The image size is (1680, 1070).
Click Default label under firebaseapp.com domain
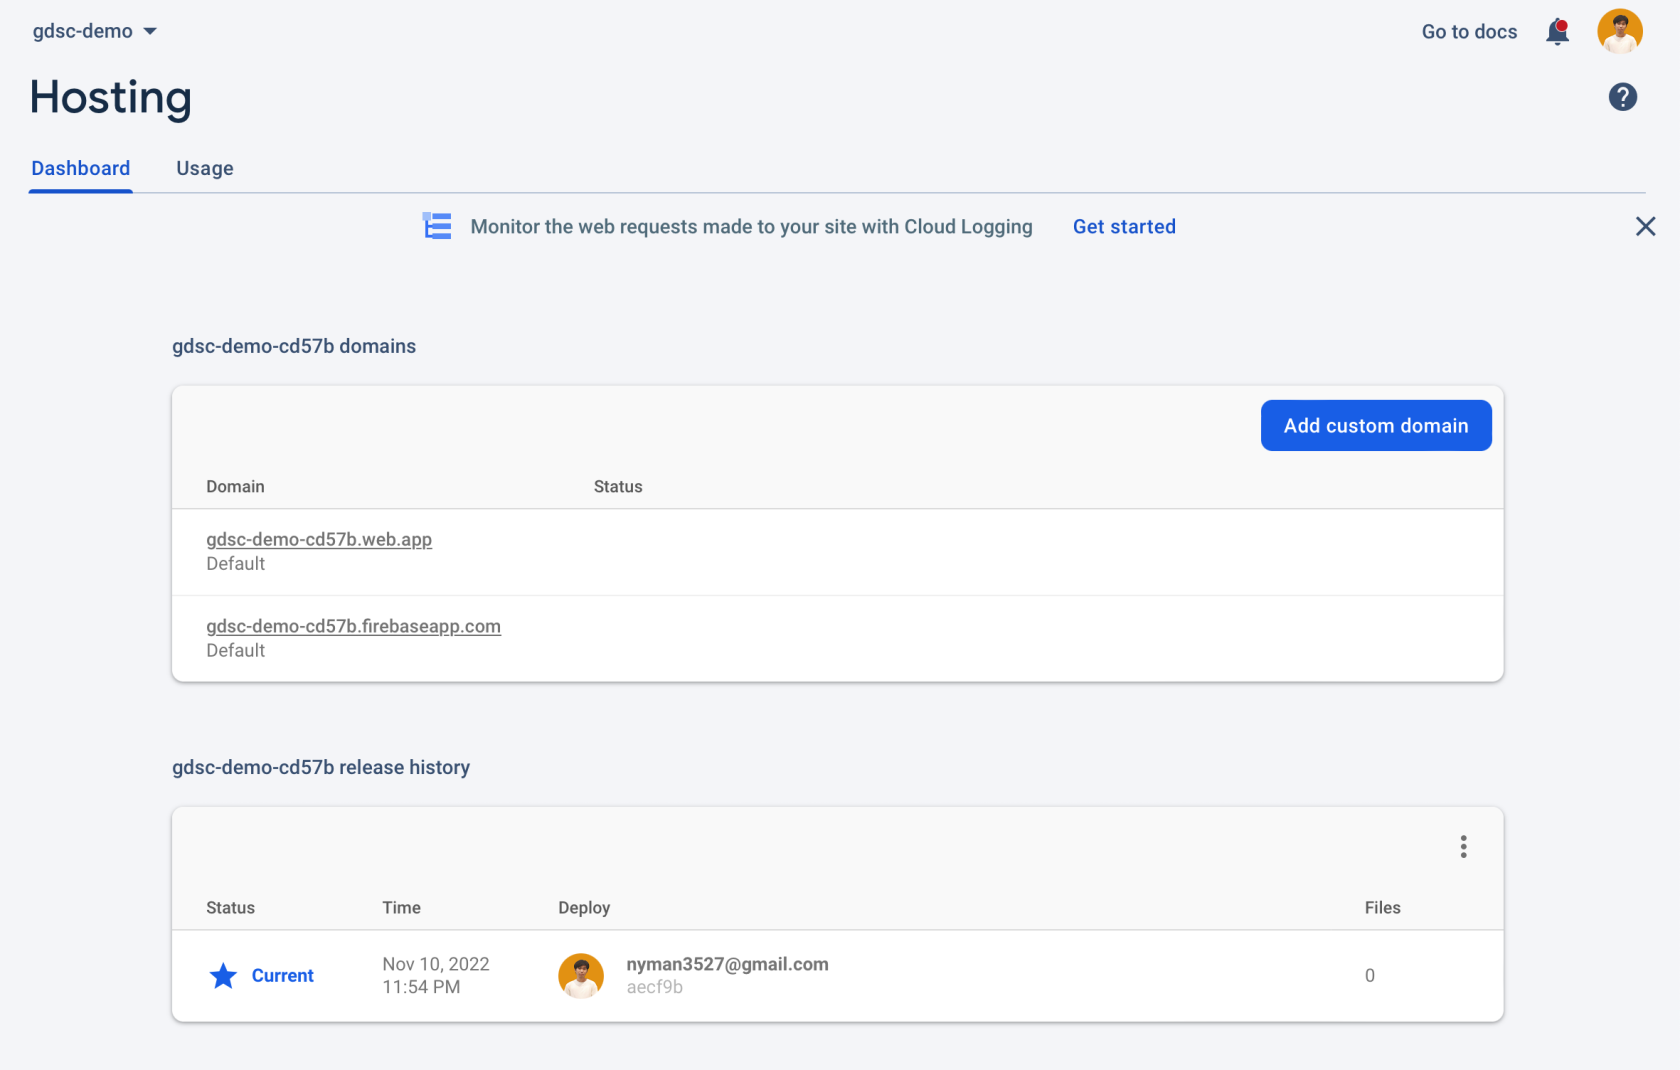(235, 650)
